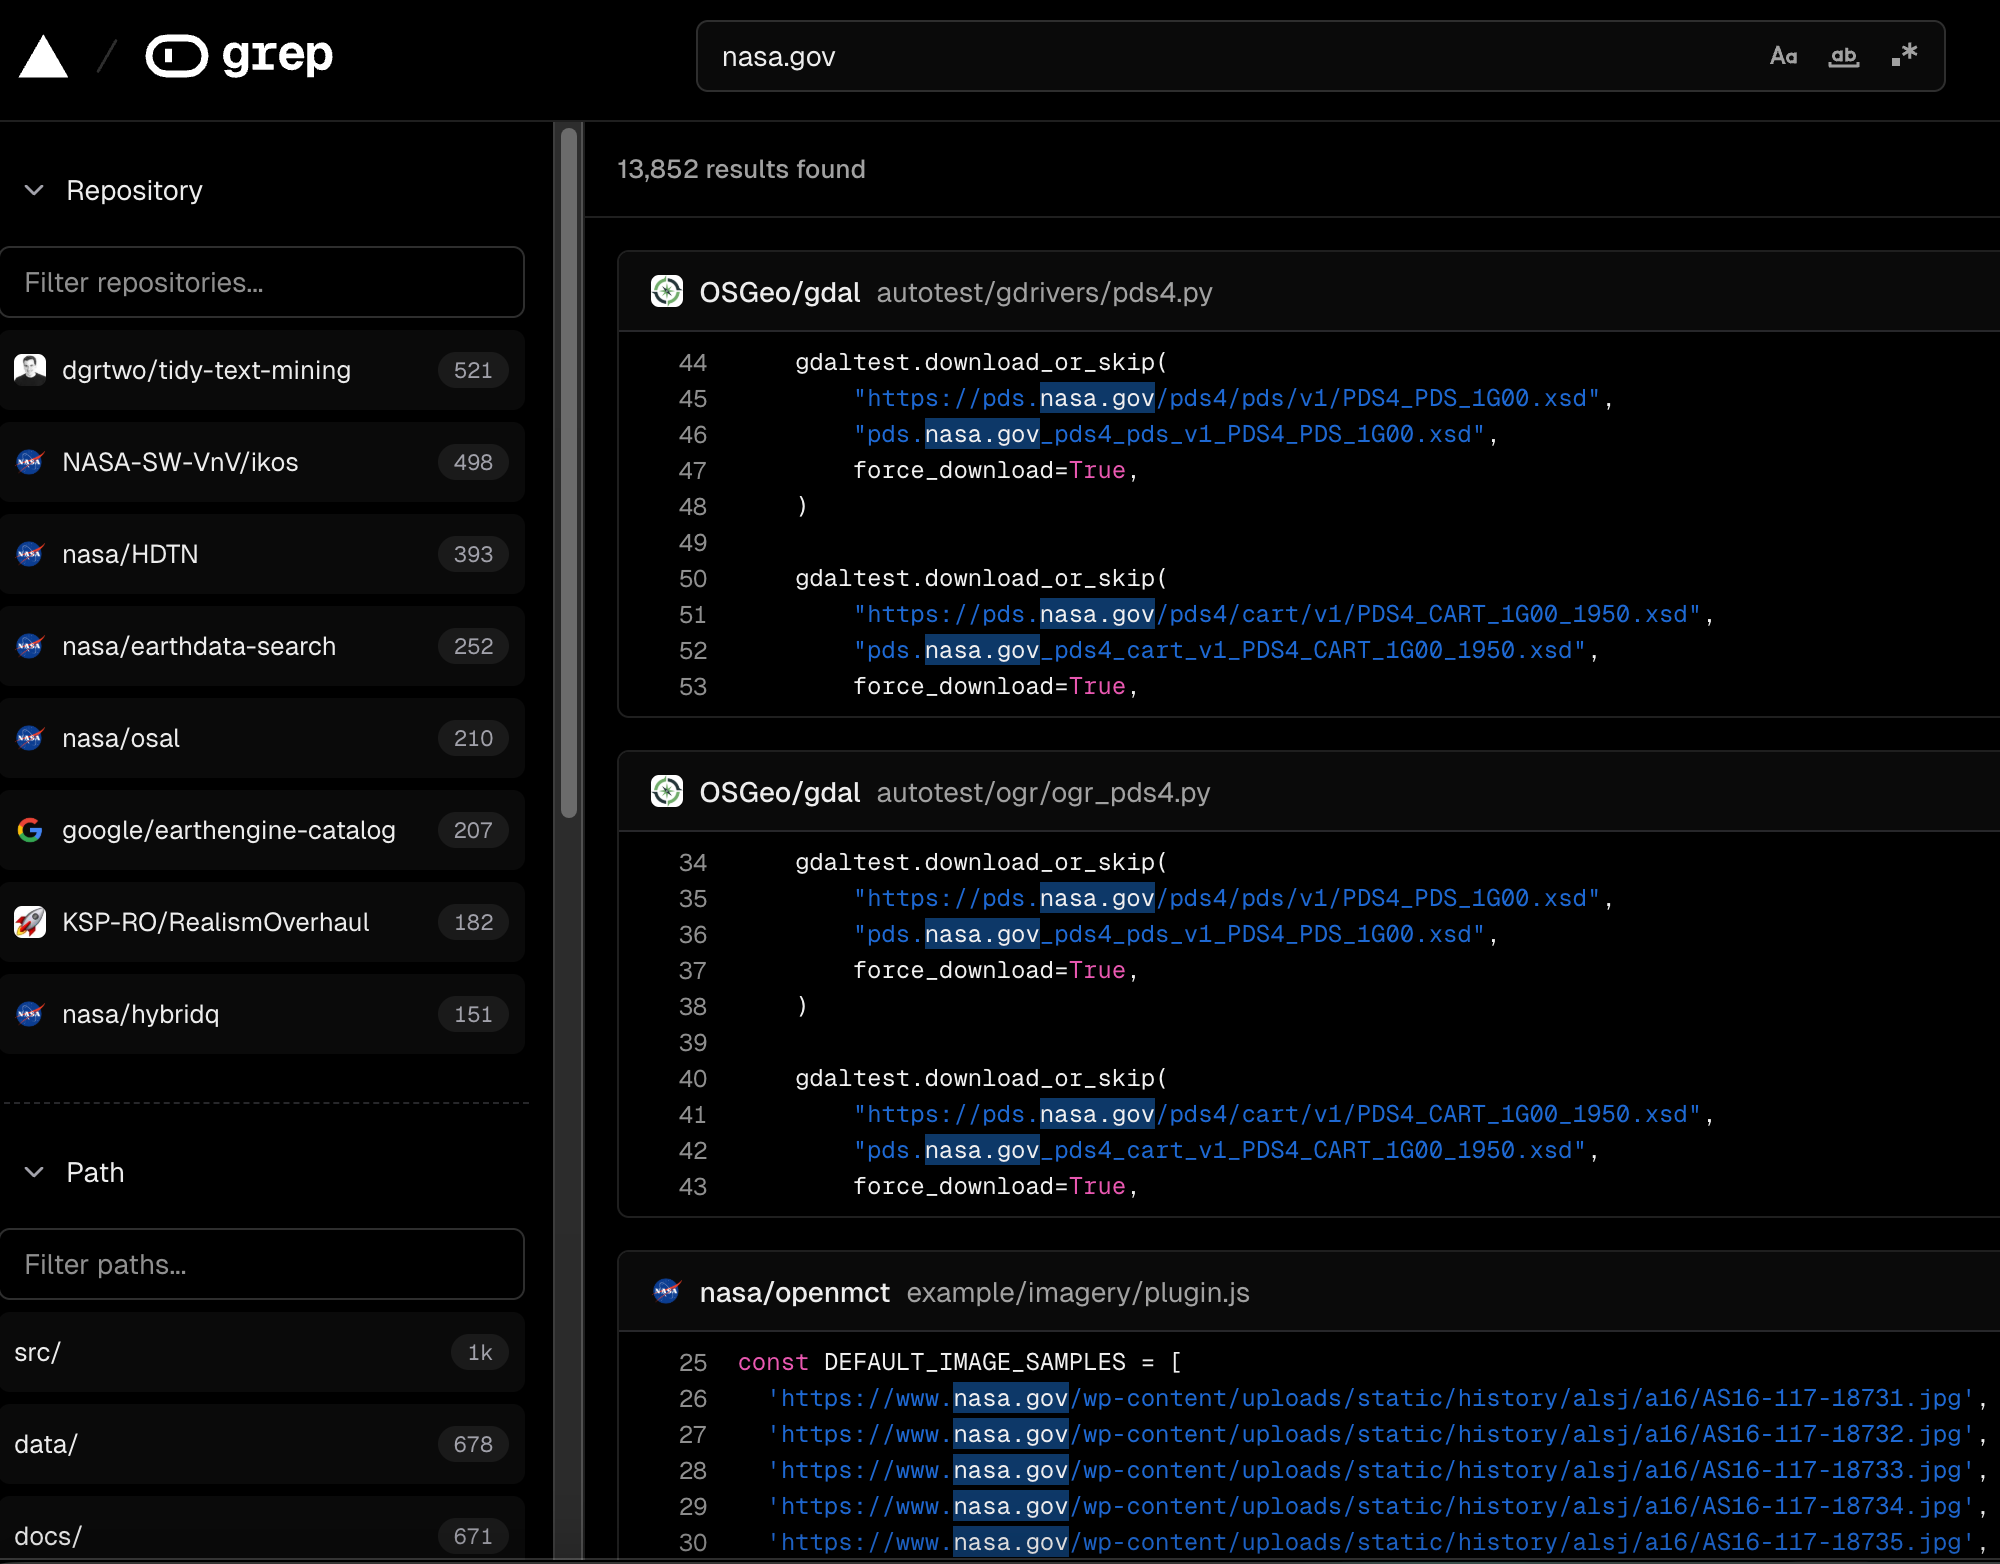Collapse the Repository filter section
This screenshot has height=1564, width=2000.
[34, 190]
